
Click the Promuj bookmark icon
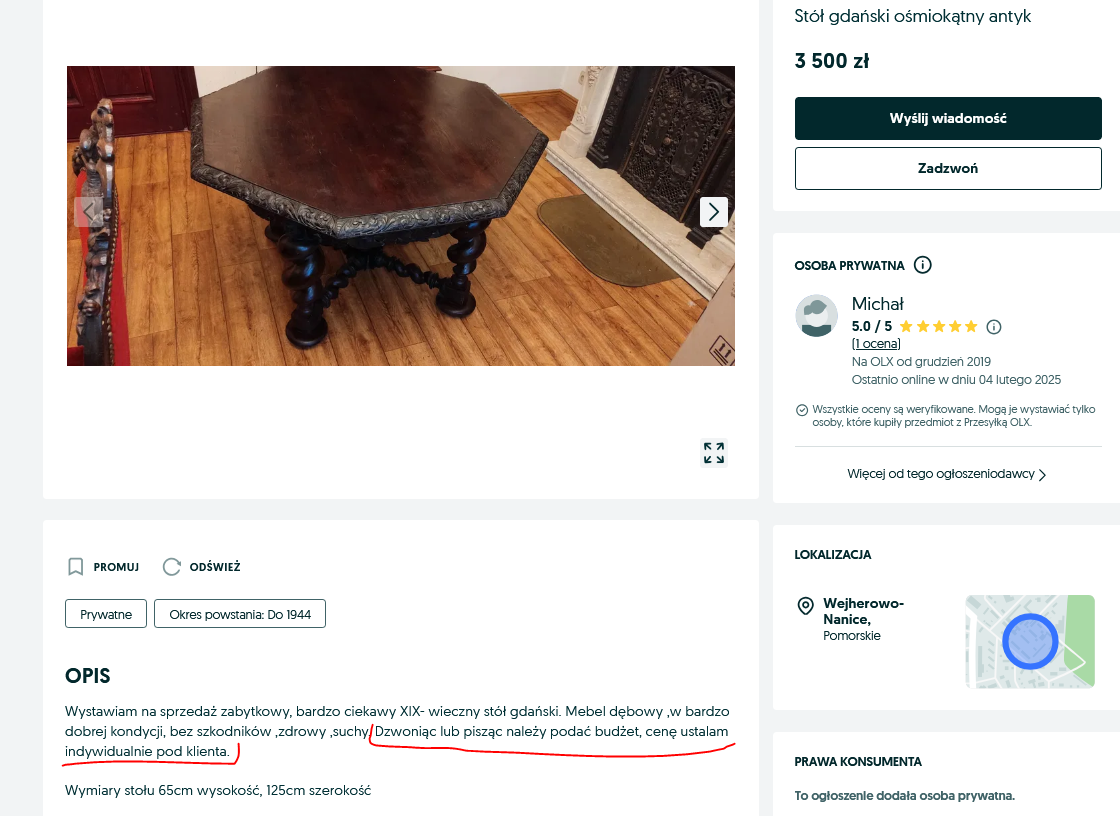click(75, 567)
